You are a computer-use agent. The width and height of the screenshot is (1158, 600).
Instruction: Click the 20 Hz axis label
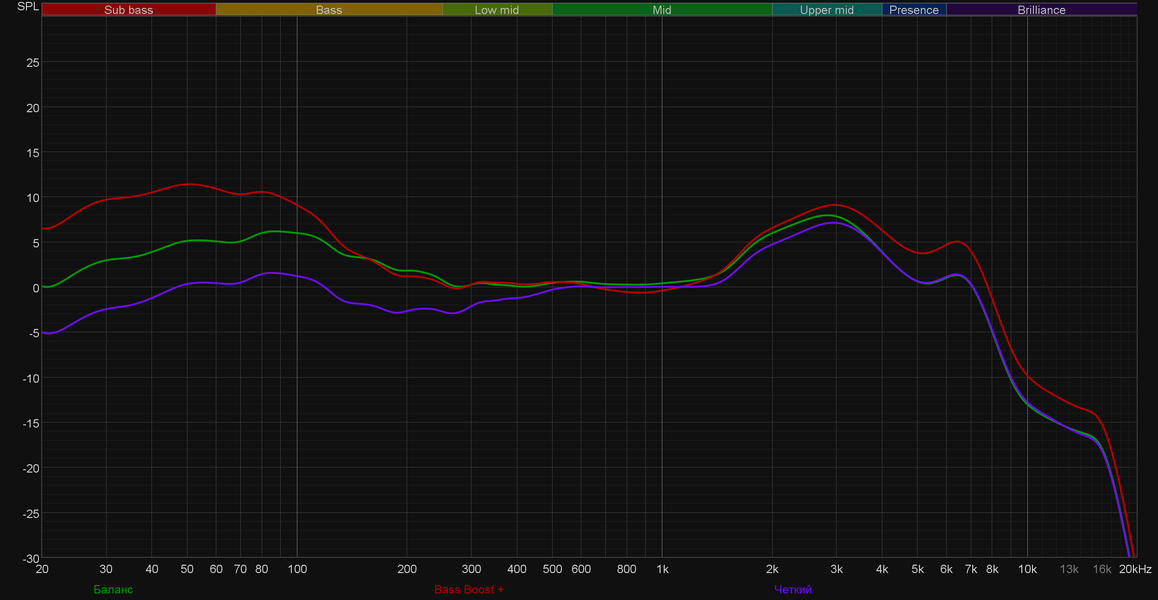pos(42,569)
